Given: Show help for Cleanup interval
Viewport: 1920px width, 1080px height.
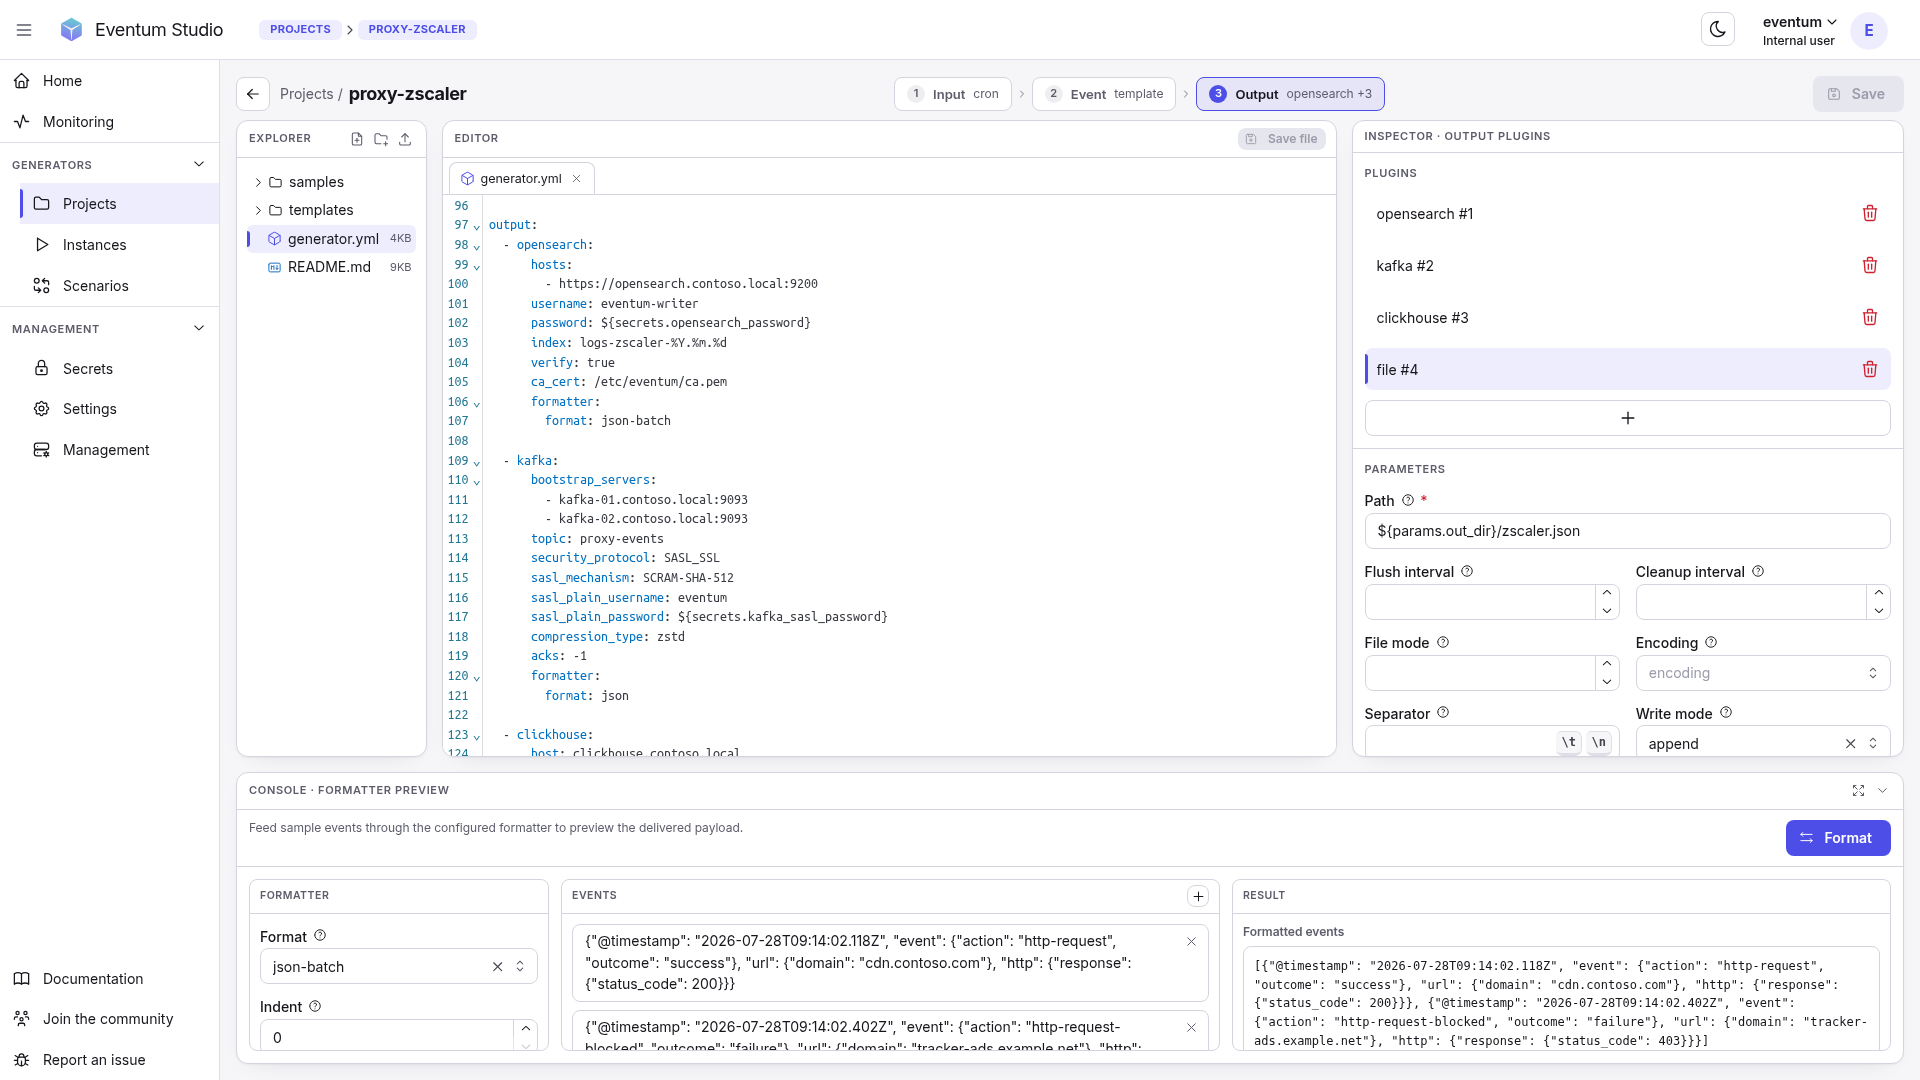Looking at the screenshot, I should tap(1758, 571).
